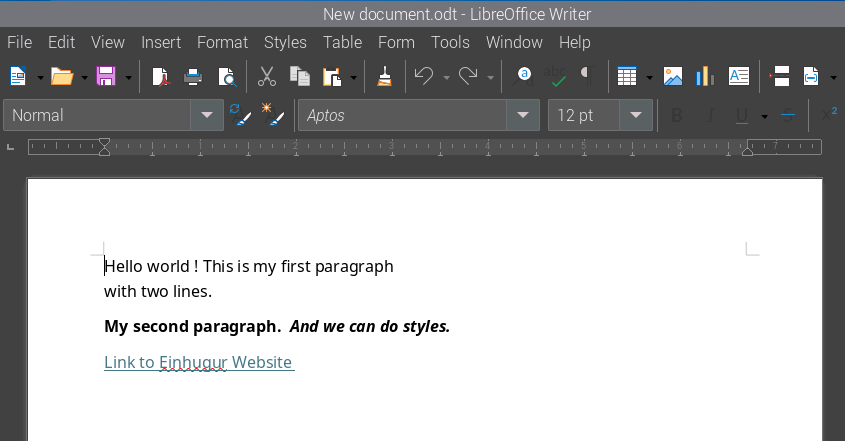Viewport: 845px width, 441px height.
Task: Open Find and Replace magnifier icon
Action: pos(523,76)
